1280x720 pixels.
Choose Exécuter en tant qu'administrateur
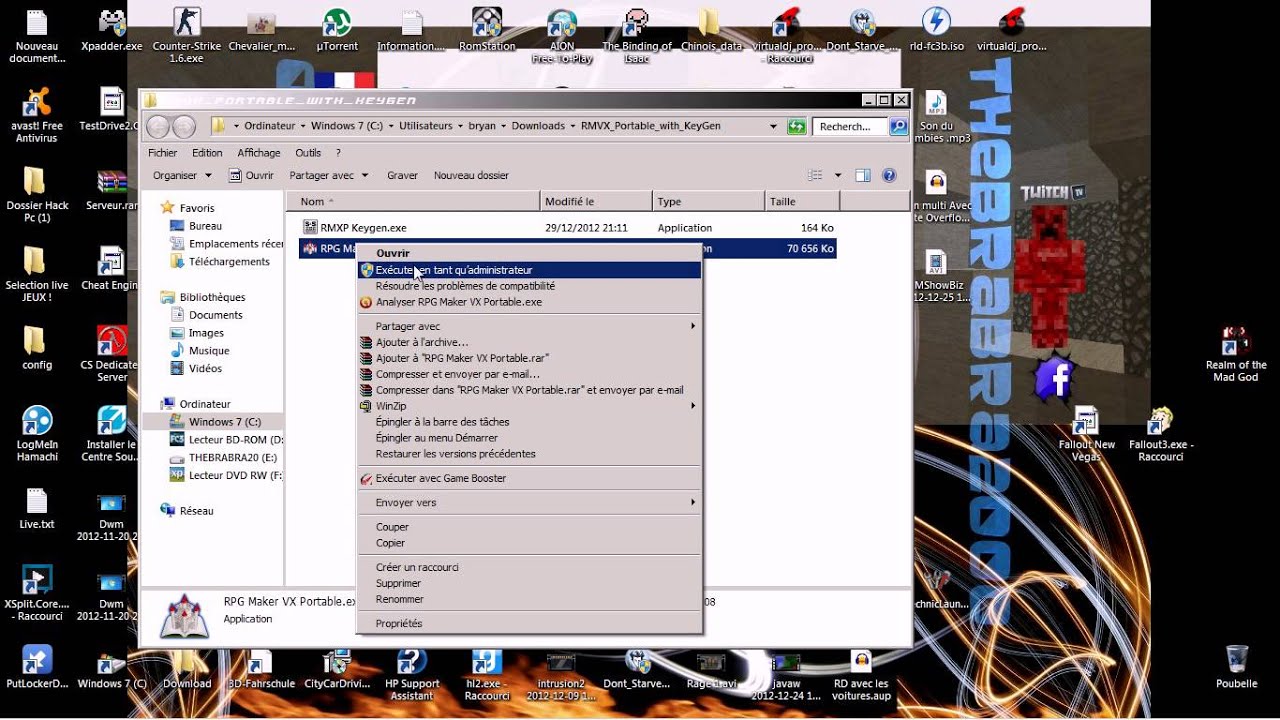click(x=530, y=270)
